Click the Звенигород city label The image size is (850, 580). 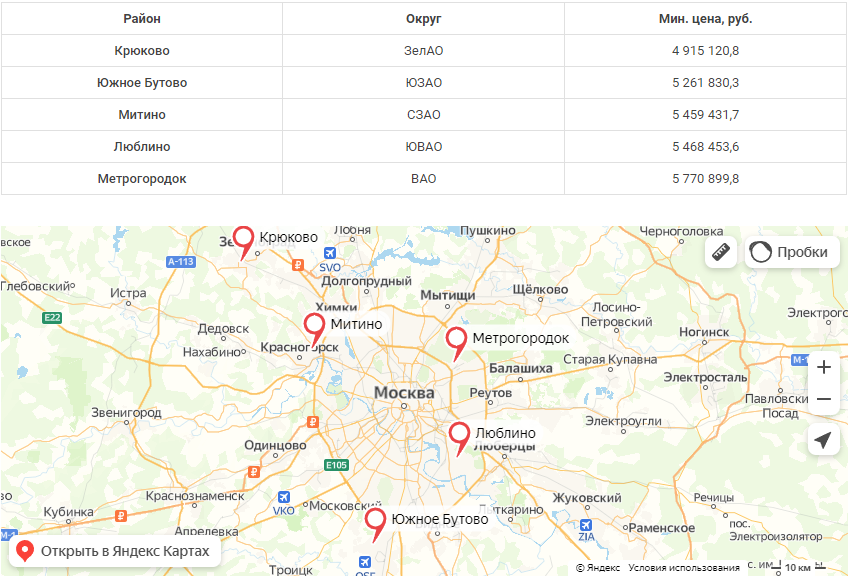point(126,413)
